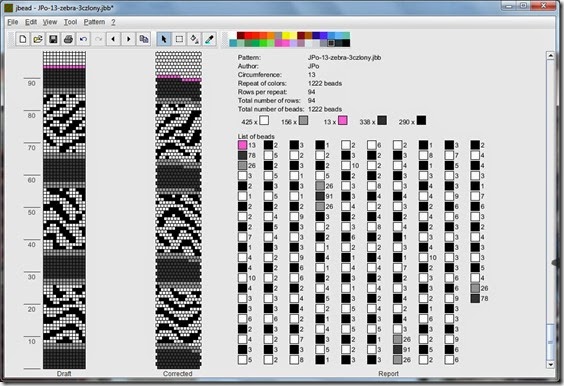Pick the magenta color in the palette
The height and width of the screenshot is (386, 564).
(278, 43)
